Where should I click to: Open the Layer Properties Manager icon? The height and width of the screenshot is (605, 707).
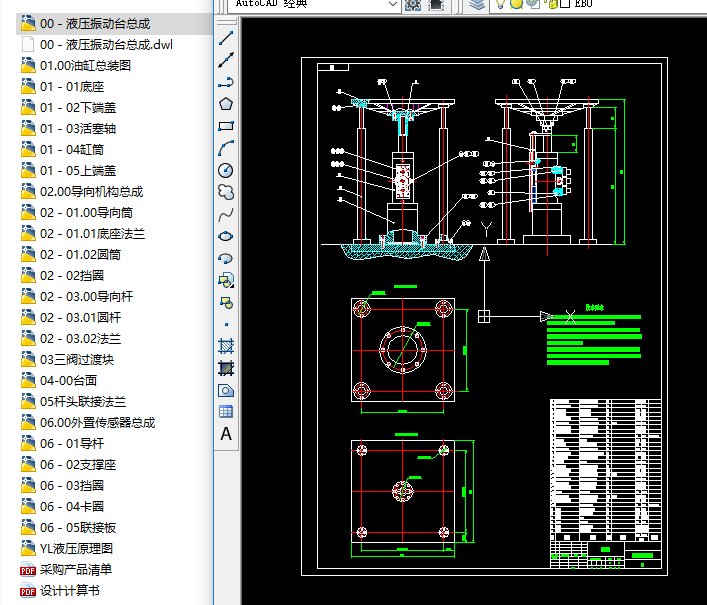(x=477, y=5)
